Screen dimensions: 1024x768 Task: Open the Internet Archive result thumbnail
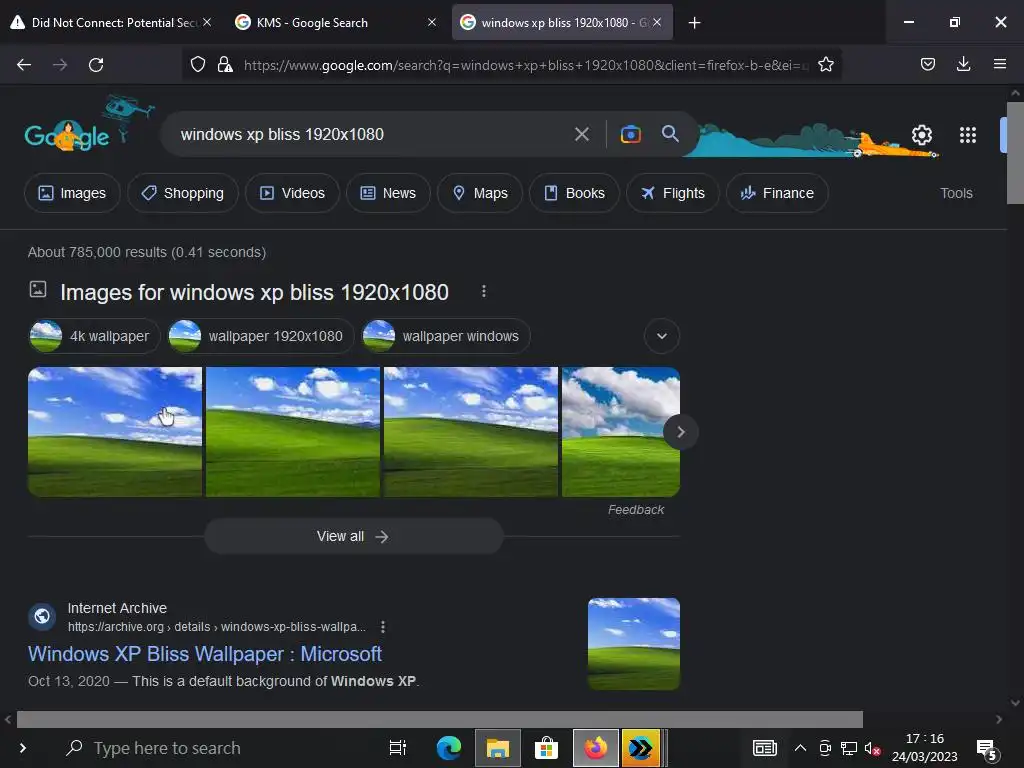(633, 644)
